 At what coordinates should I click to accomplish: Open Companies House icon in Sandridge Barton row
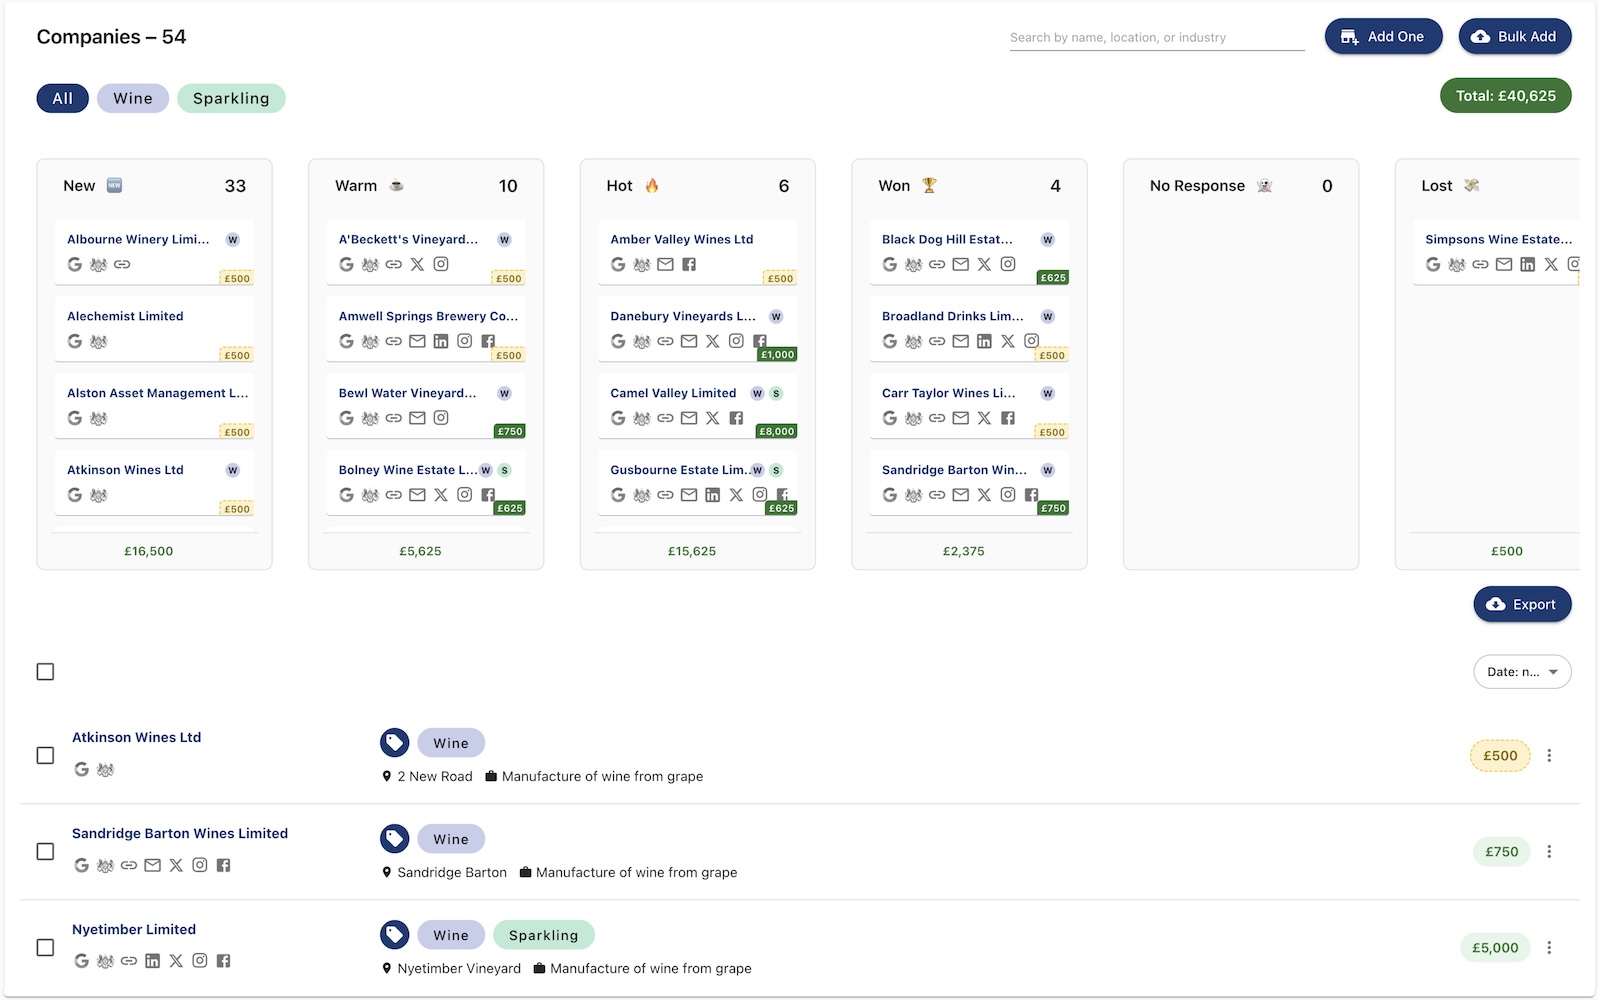tap(105, 866)
